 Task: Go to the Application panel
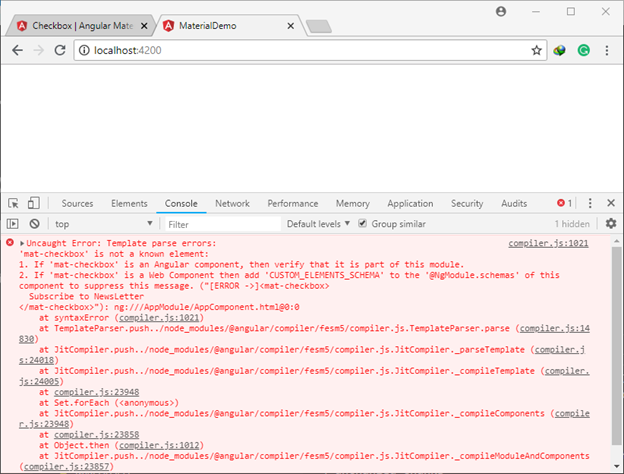[410, 203]
